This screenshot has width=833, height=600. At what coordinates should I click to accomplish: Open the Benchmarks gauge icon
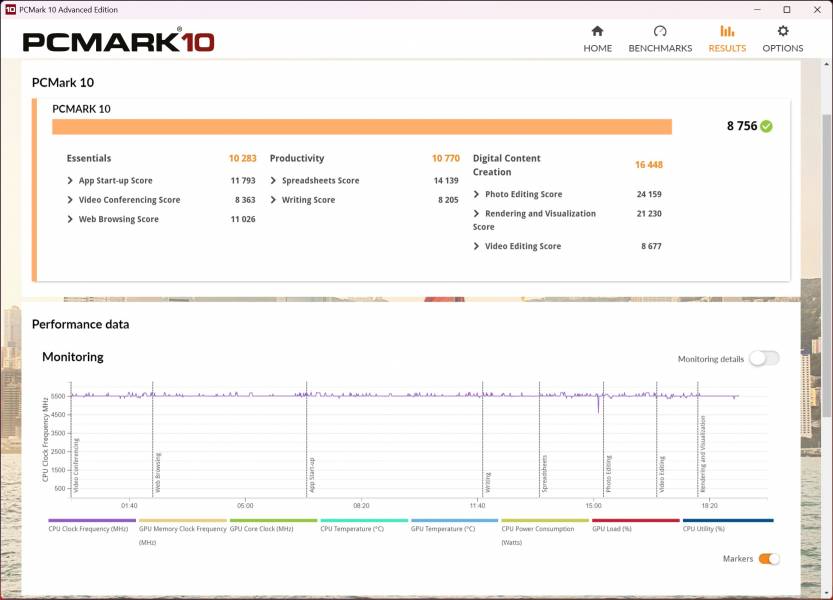[x=660, y=31]
